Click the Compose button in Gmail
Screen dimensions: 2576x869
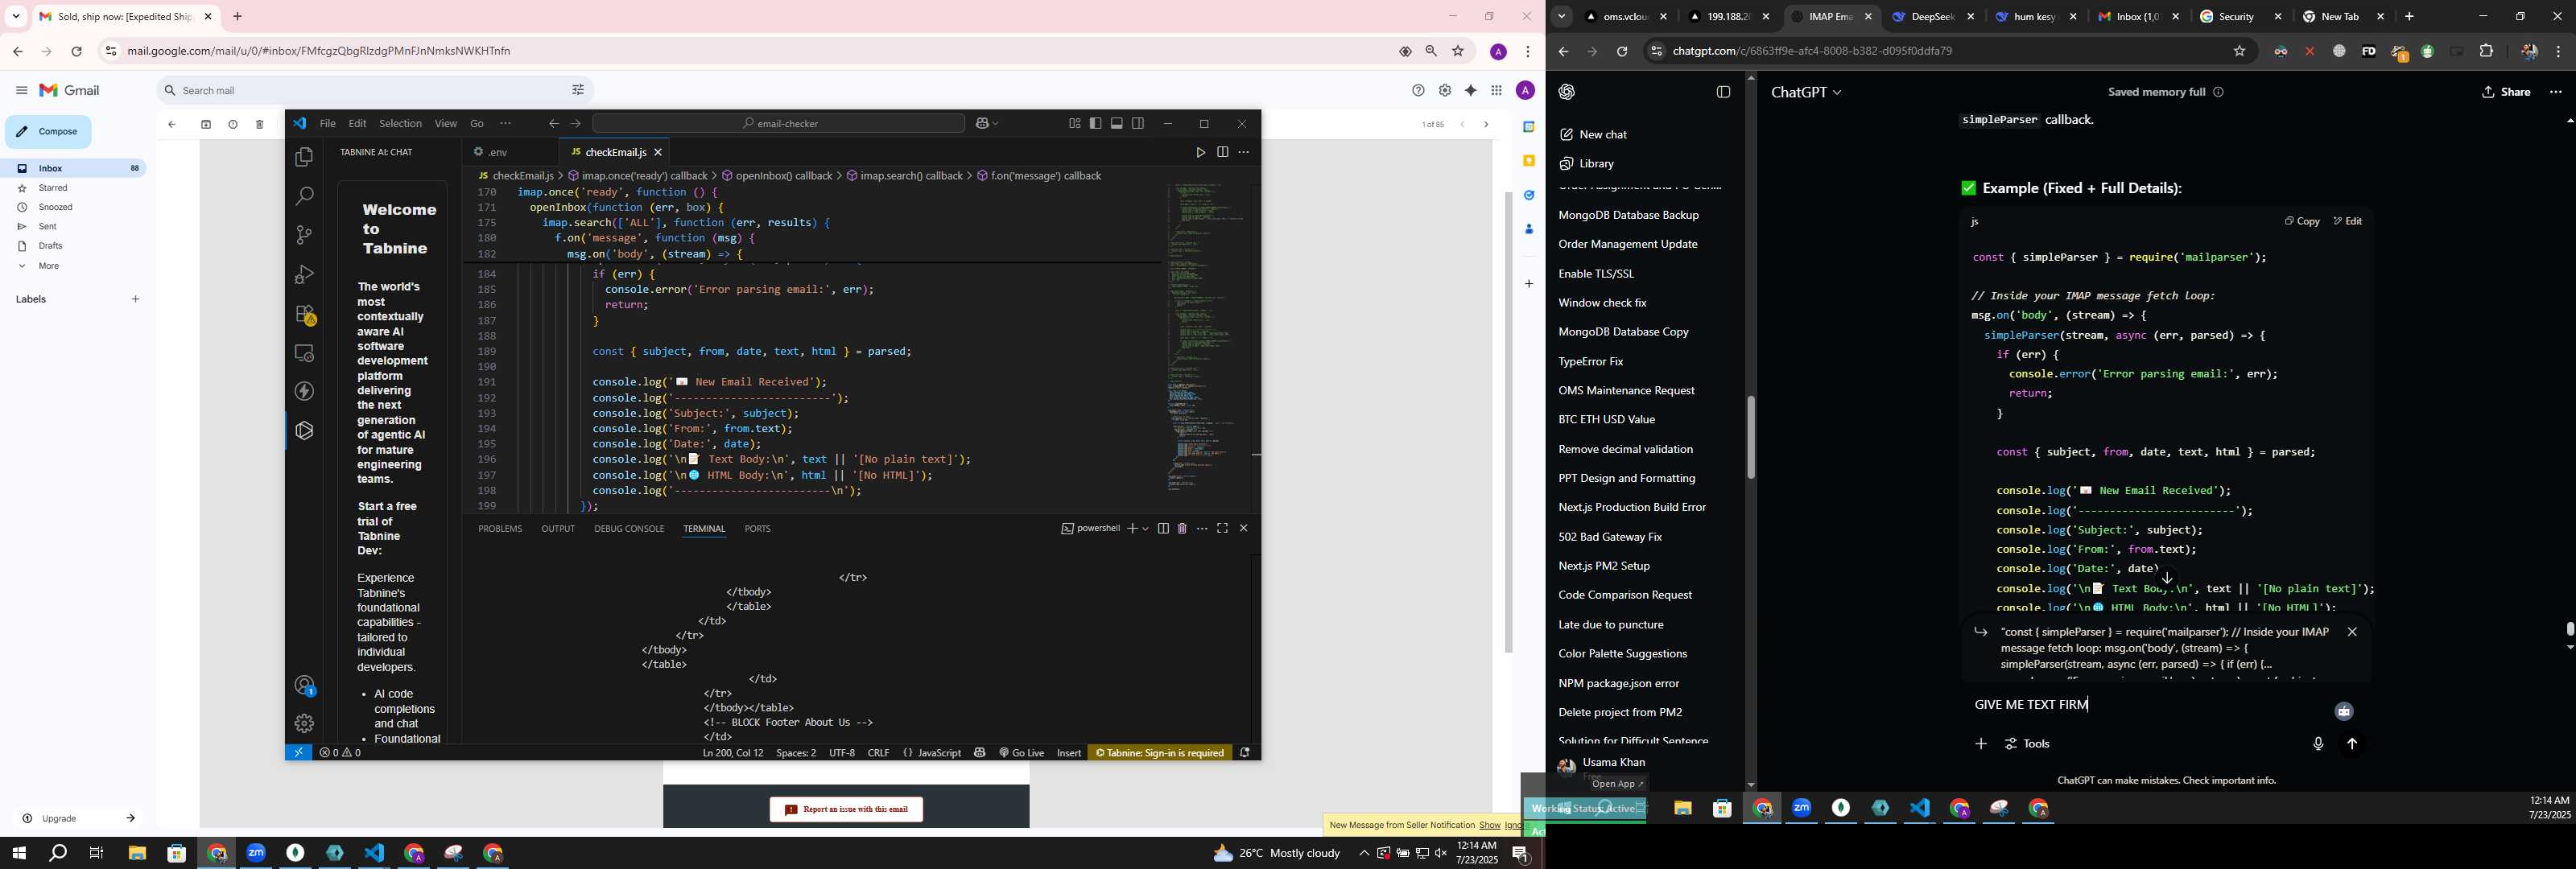48,132
